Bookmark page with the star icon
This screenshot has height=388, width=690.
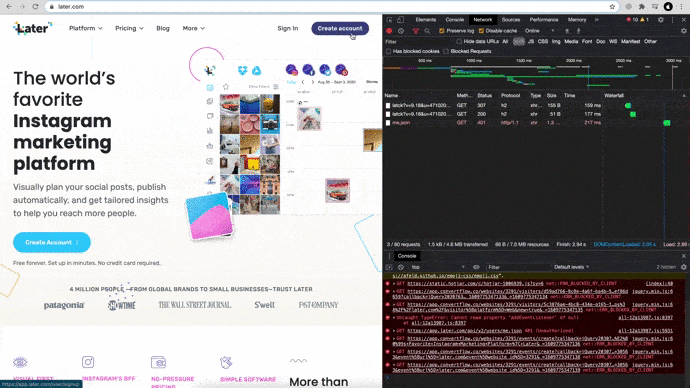[x=612, y=7]
